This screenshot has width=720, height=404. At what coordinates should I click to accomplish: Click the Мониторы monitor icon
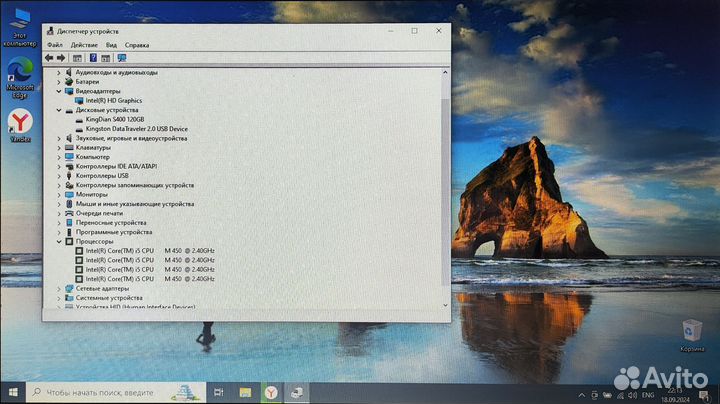(x=69, y=195)
